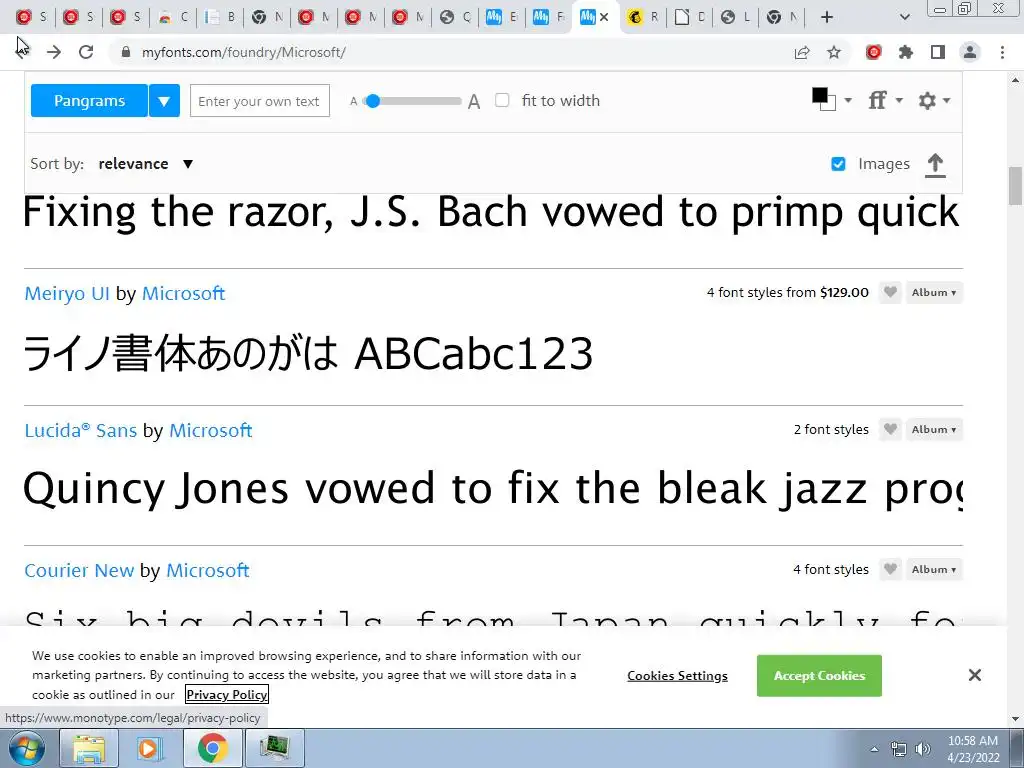Switch to the tab labeled R
This screenshot has height=768, width=1024.
pyautogui.click(x=643, y=17)
